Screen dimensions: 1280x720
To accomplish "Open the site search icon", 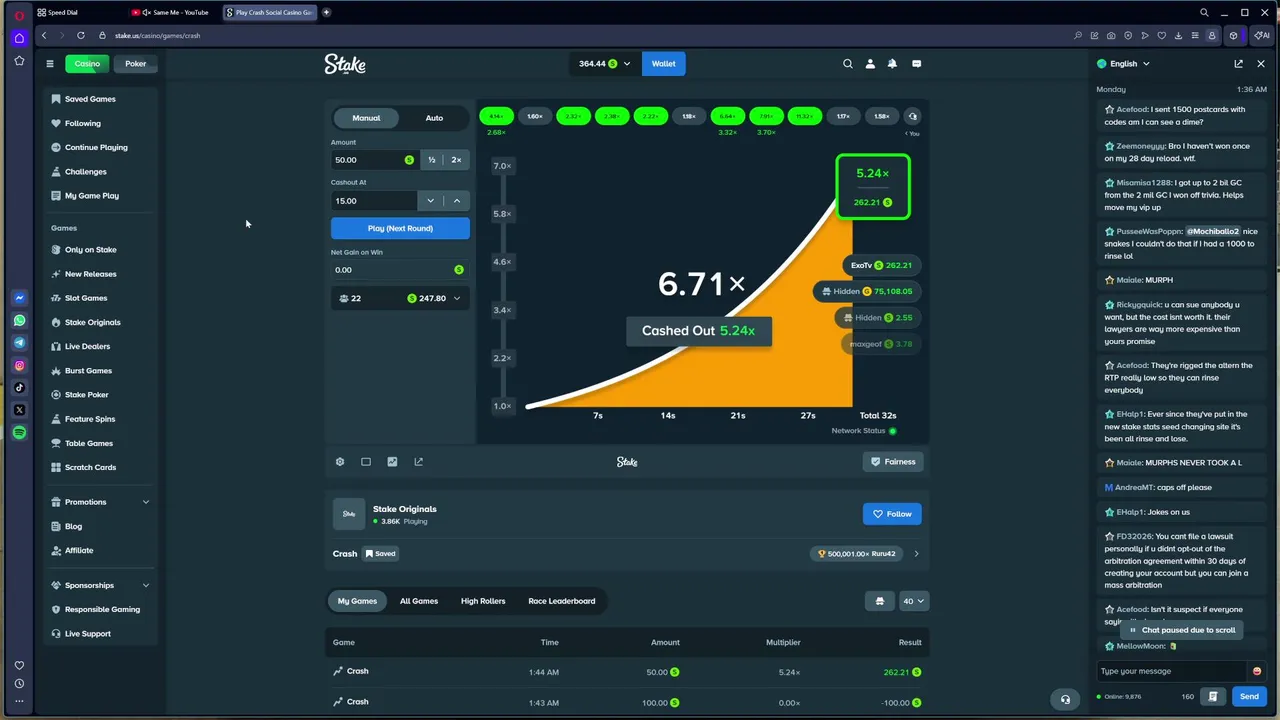I will click(848, 64).
